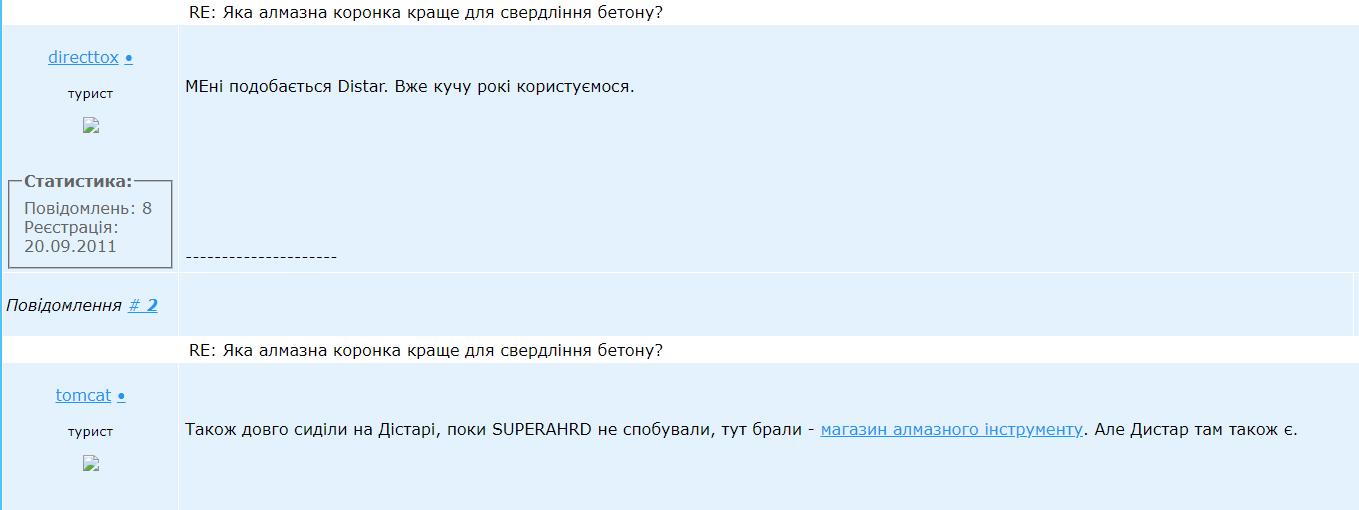Click the second post's 'RE:' title above tomcat
Viewport: 1359px width, 510px height.
[425, 350]
